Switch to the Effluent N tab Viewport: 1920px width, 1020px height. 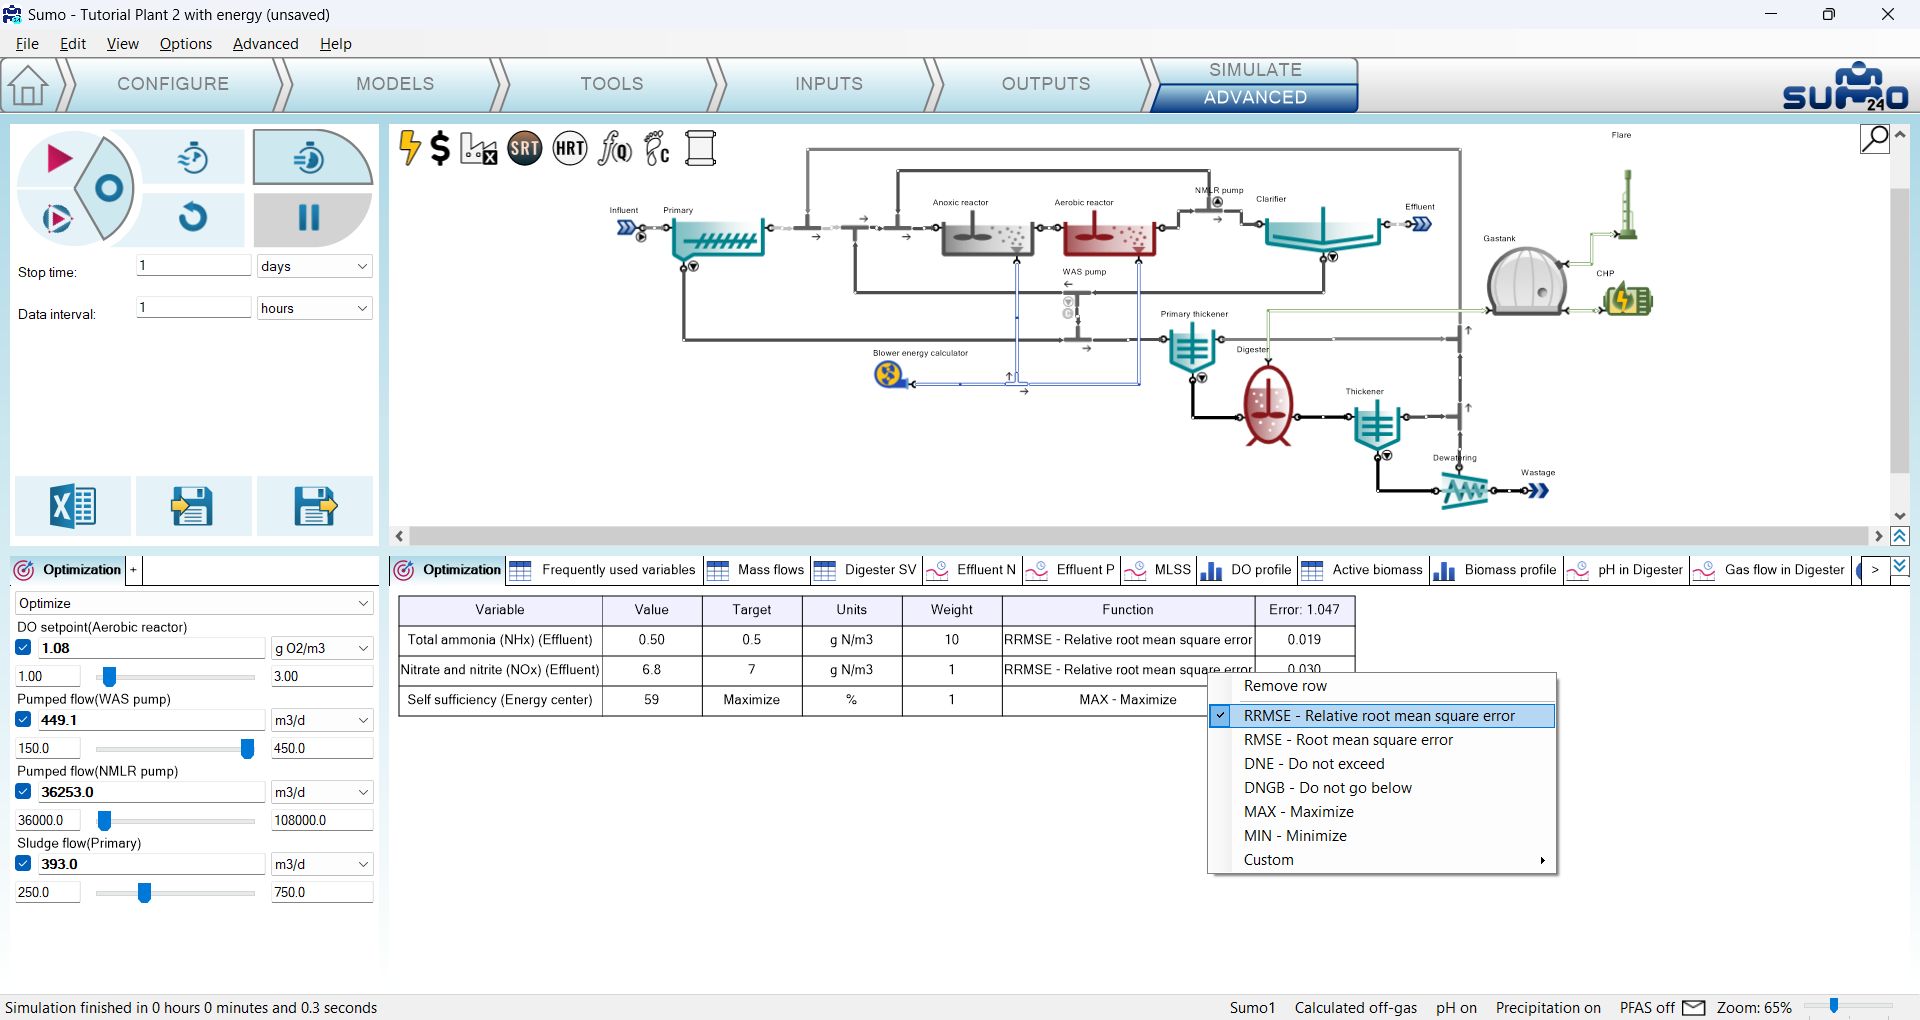tap(971, 570)
